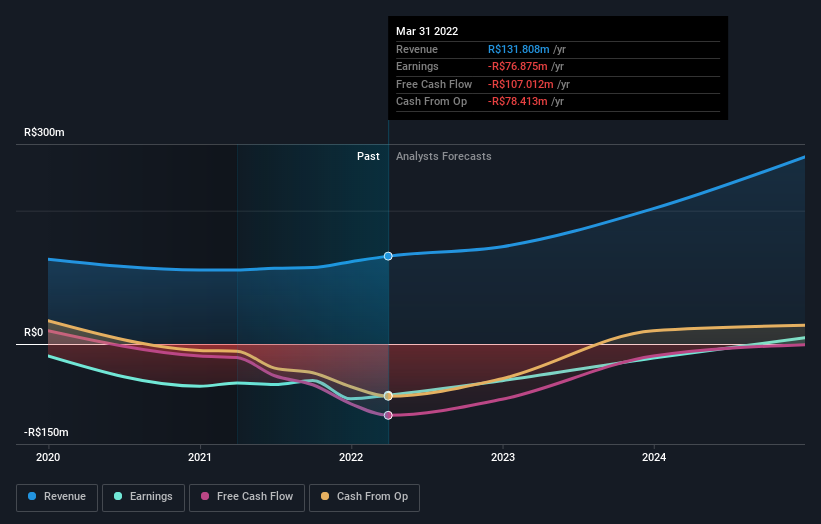Click the -R$76.875m earnings value
The image size is (821, 524).
tap(517, 66)
